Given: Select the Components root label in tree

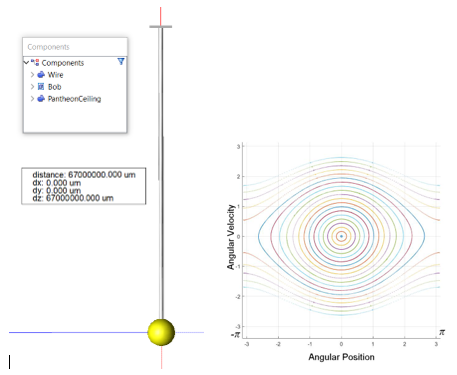Looking at the screenshot, I should click(x=63, y=63).
